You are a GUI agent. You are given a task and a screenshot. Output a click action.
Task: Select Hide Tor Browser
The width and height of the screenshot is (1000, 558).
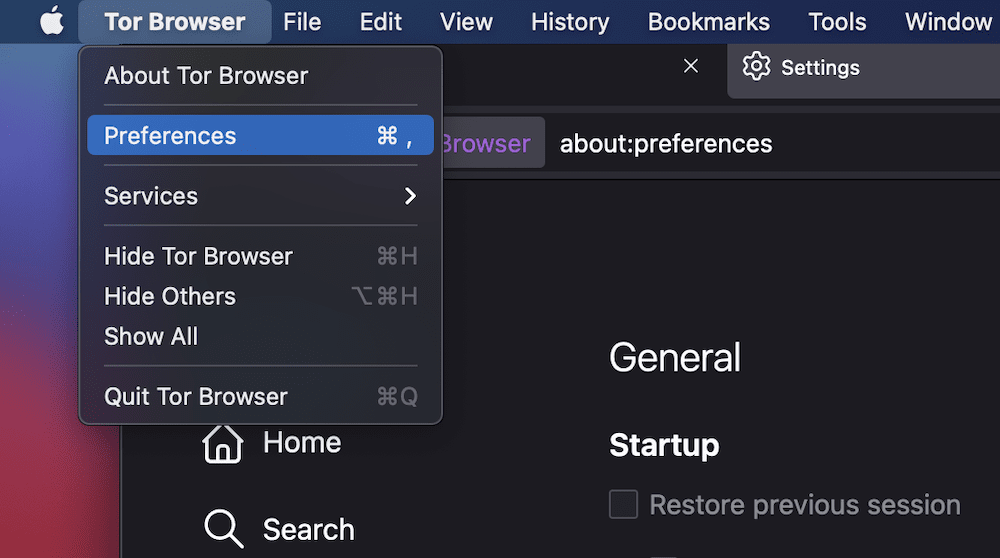point(198,256)
